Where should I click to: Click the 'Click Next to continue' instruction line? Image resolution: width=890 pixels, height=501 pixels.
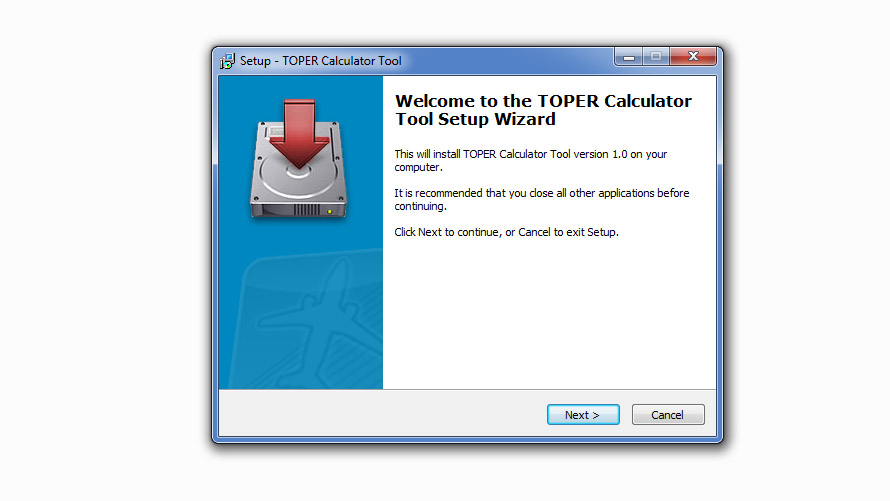click(506, 232)
